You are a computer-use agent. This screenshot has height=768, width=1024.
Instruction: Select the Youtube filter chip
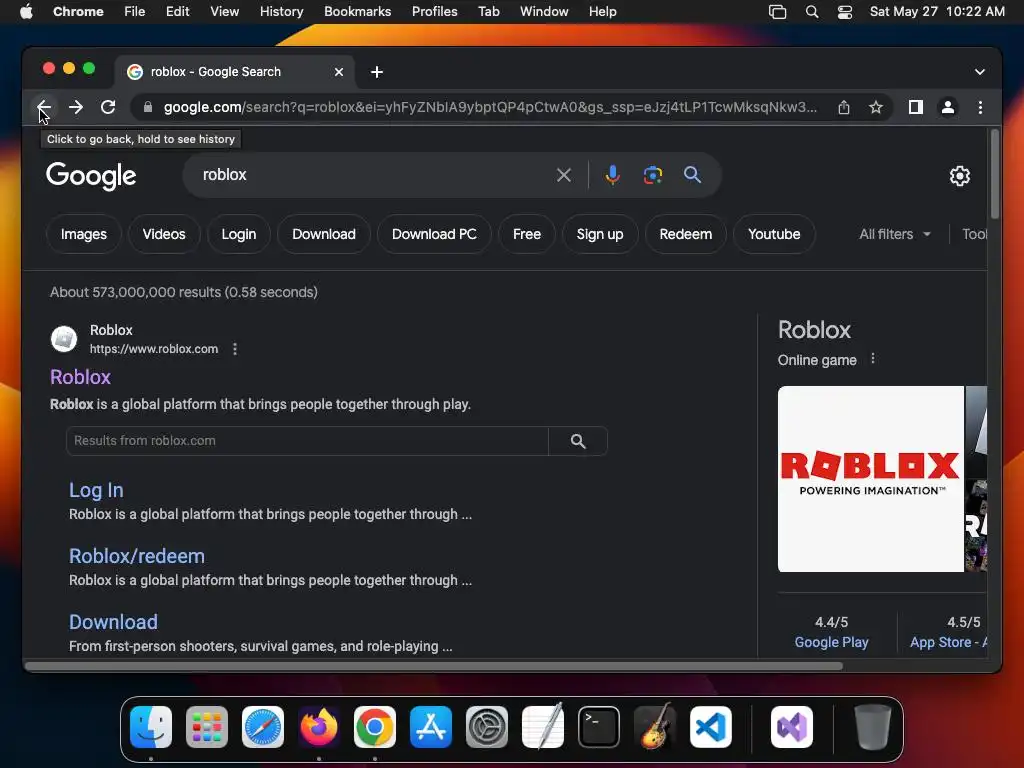tap(774, 234)
